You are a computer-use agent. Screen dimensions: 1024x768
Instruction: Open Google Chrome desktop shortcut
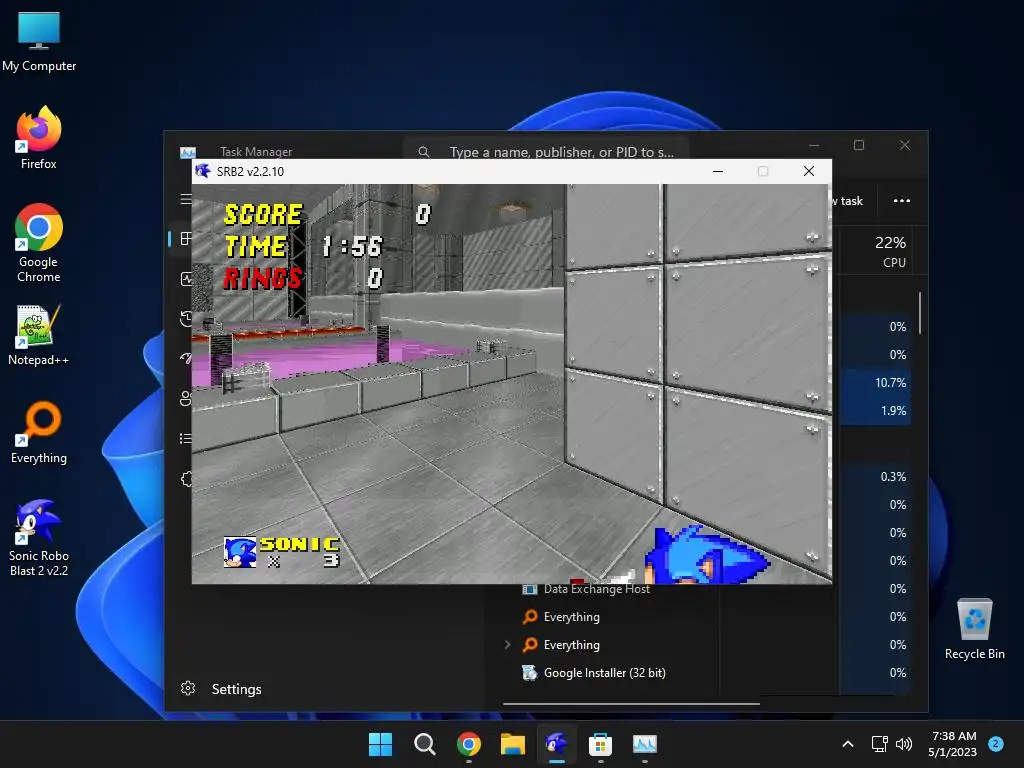[39, 243]
